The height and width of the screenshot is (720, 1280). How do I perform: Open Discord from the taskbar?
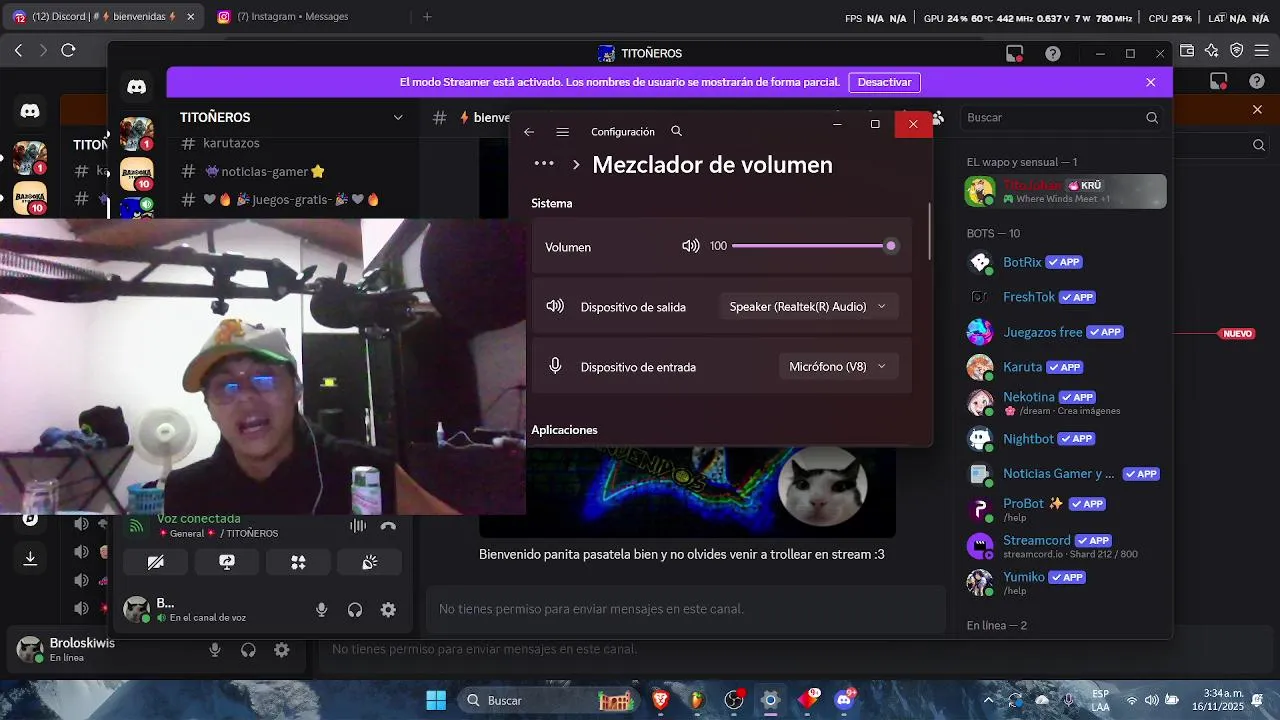tap(845, 700)
